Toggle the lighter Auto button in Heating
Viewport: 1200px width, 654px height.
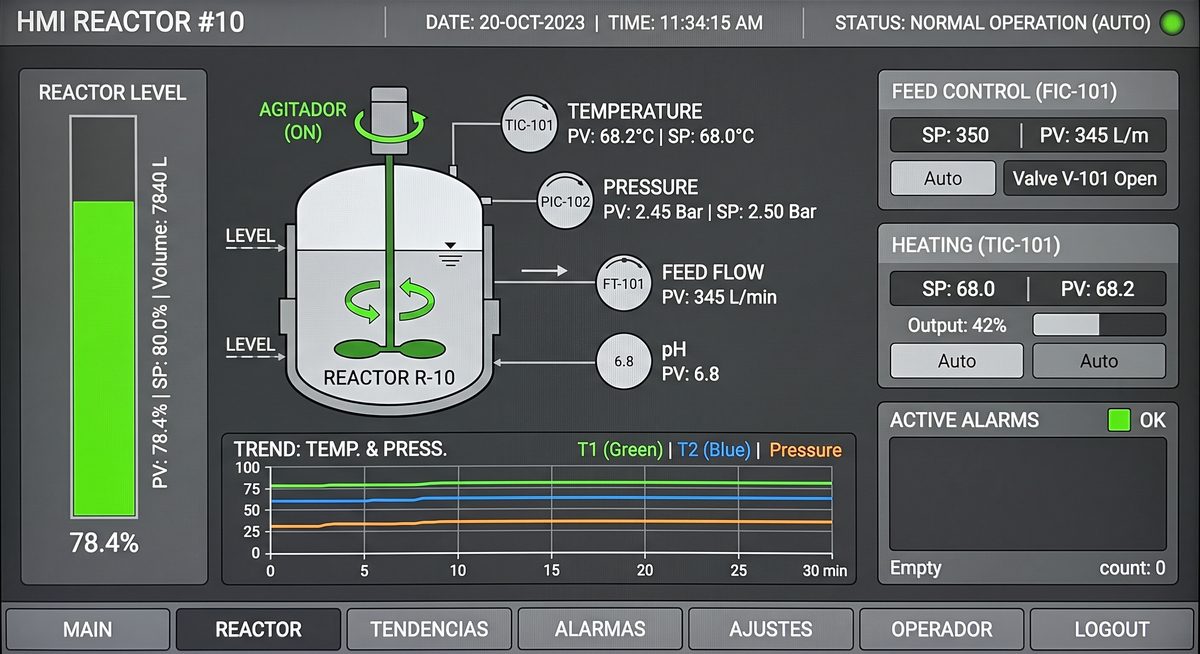click(956, 361)
